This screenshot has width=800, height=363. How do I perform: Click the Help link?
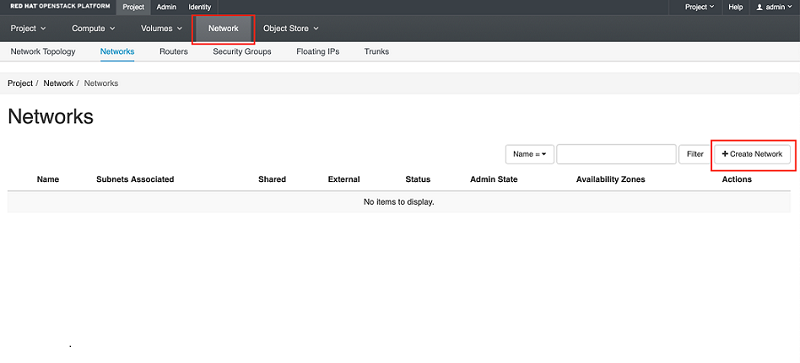(x=735, y=7)
